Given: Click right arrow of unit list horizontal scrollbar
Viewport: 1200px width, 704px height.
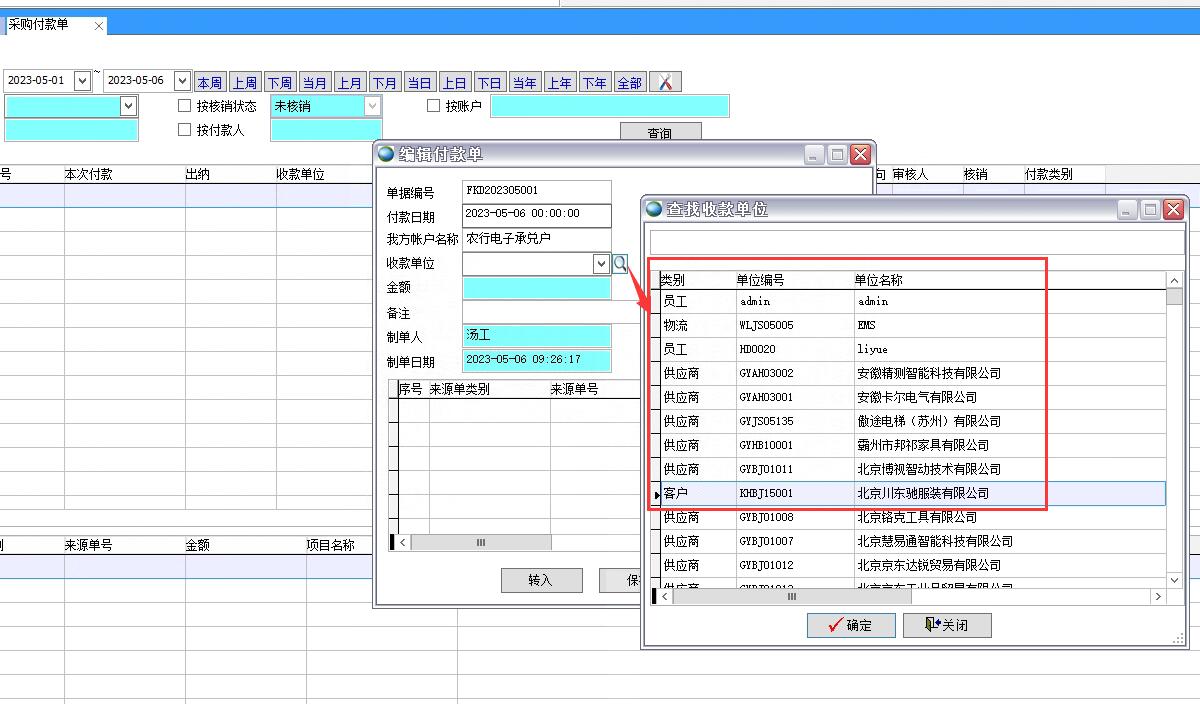Looking at the screenshot, I should pyautogui.click(x=1158, y=596).
